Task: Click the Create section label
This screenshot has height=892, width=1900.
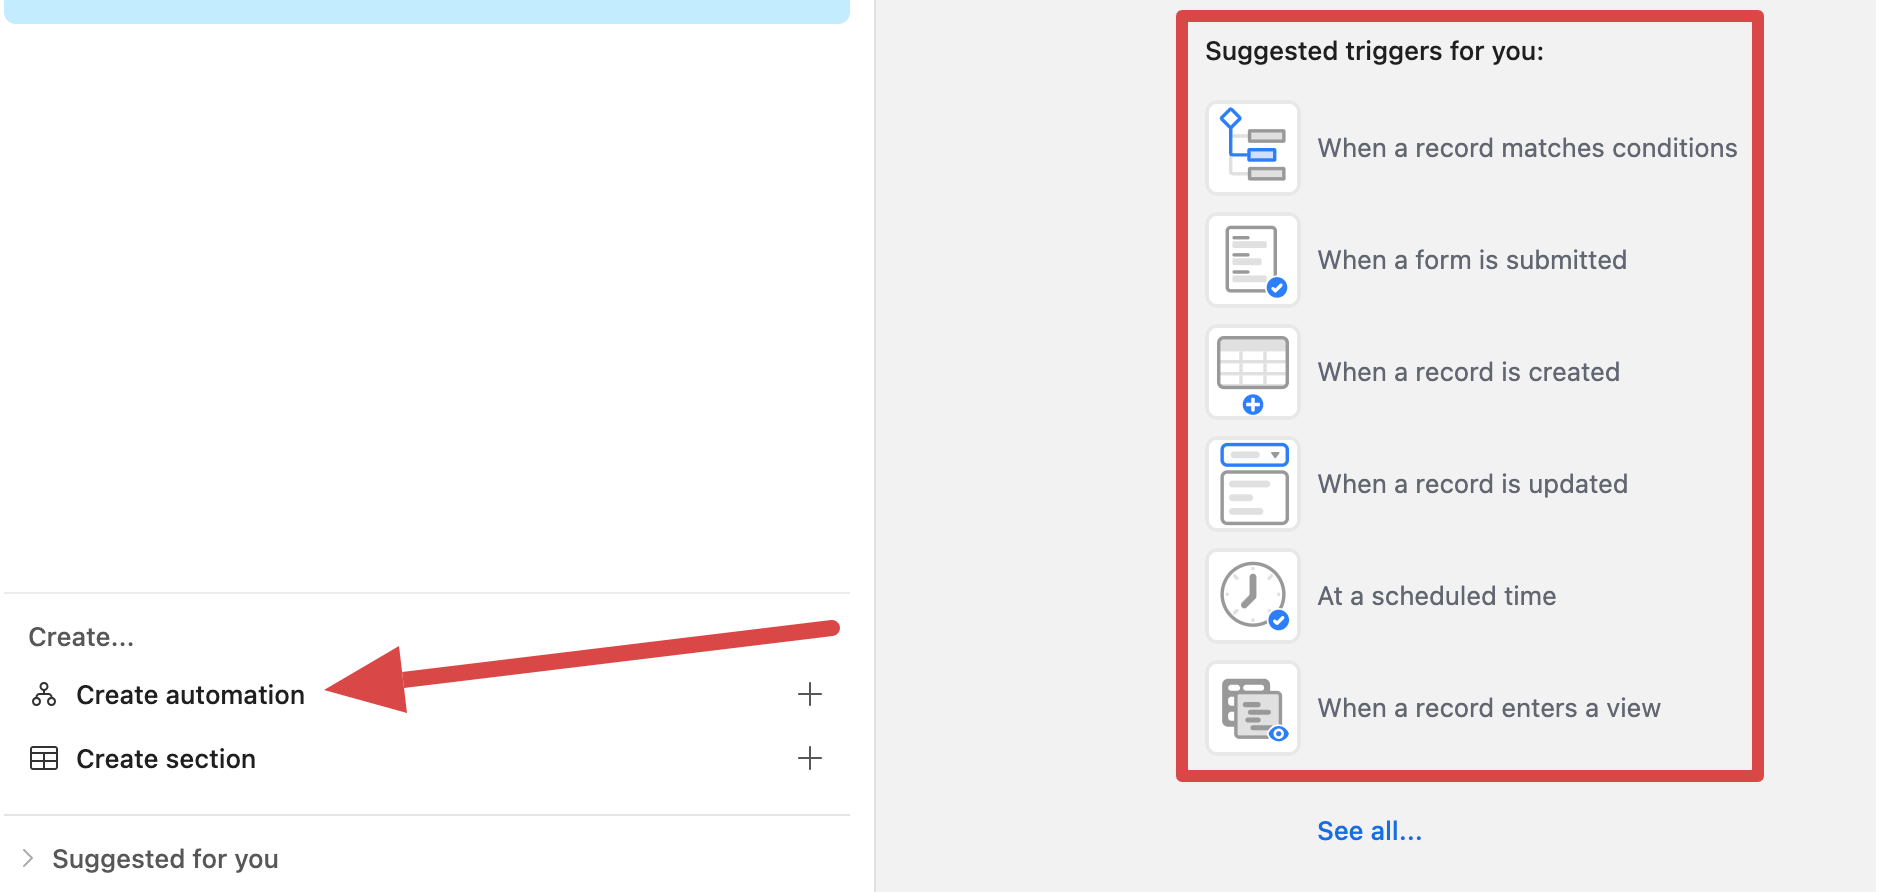Action: point(166,759)
